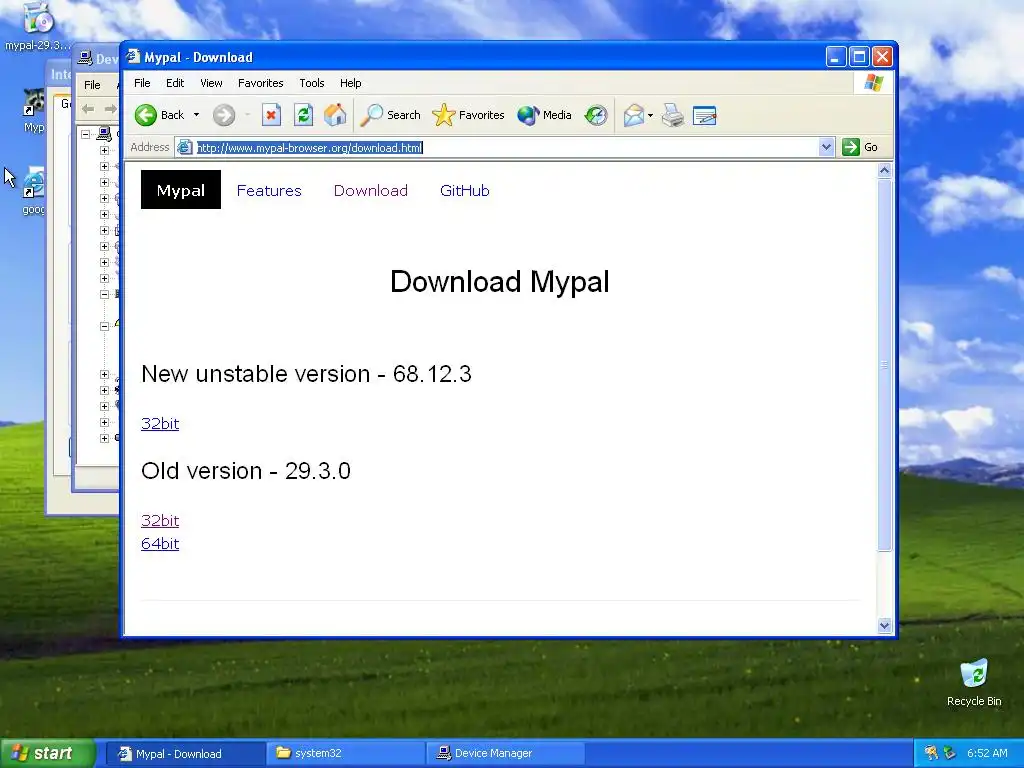Open the Edit menu

tap(175, 83)
